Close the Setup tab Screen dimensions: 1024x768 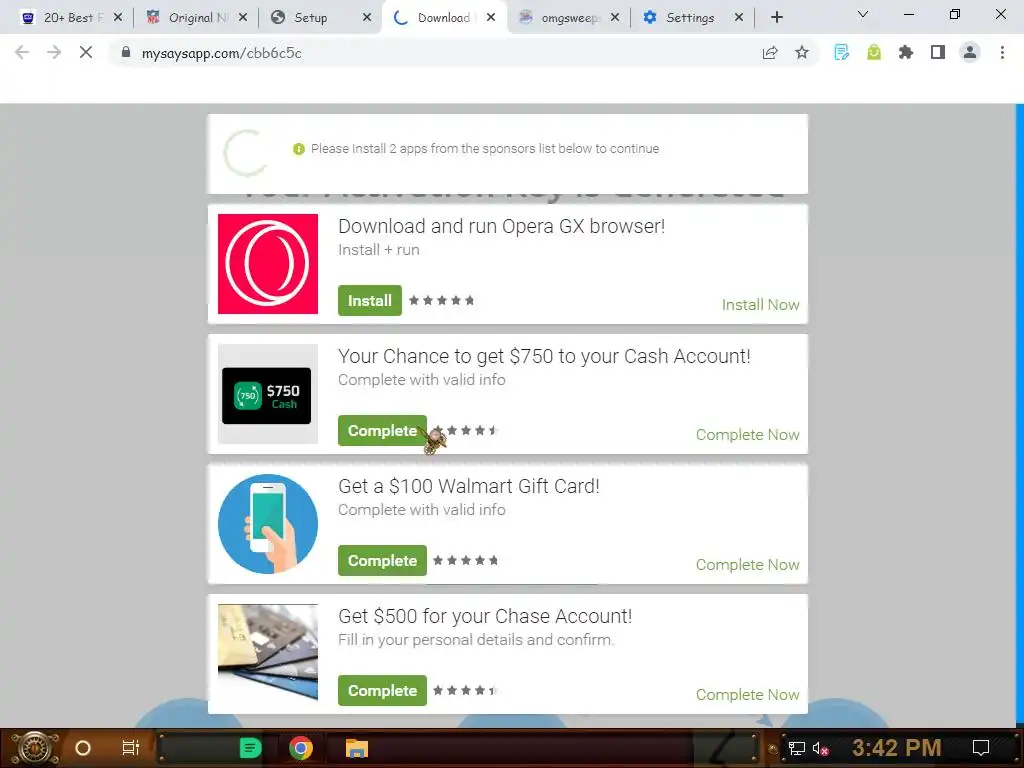pos(367,18)
